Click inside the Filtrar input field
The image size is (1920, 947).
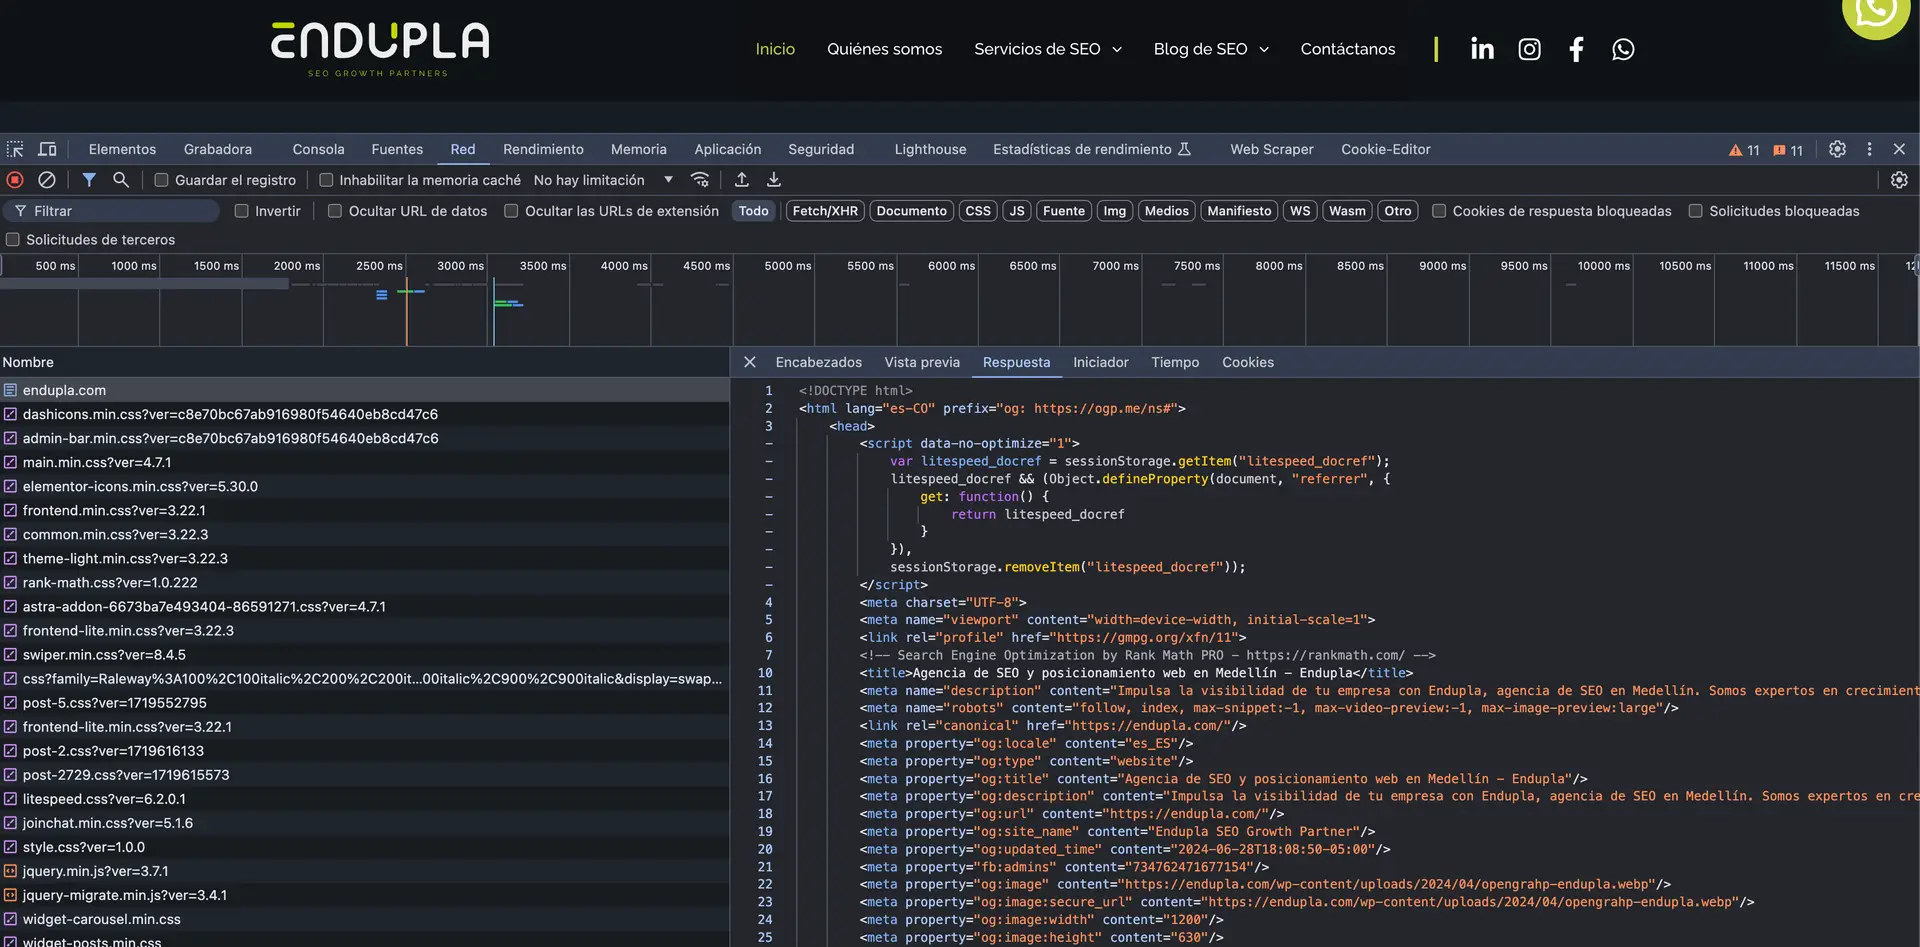[x=110, y=211]
